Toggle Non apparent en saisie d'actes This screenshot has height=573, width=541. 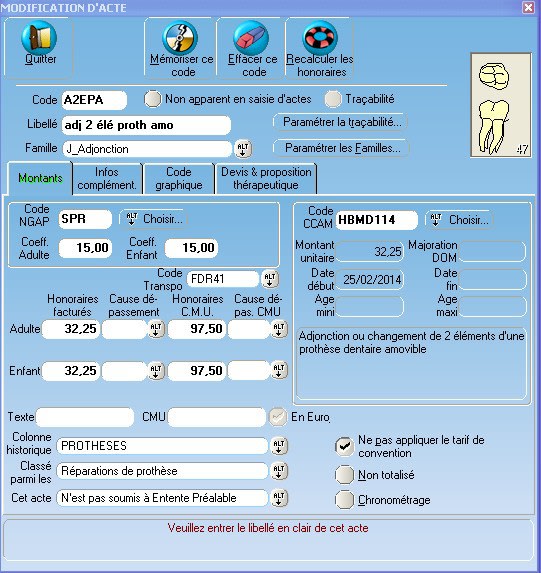(152, 99)
